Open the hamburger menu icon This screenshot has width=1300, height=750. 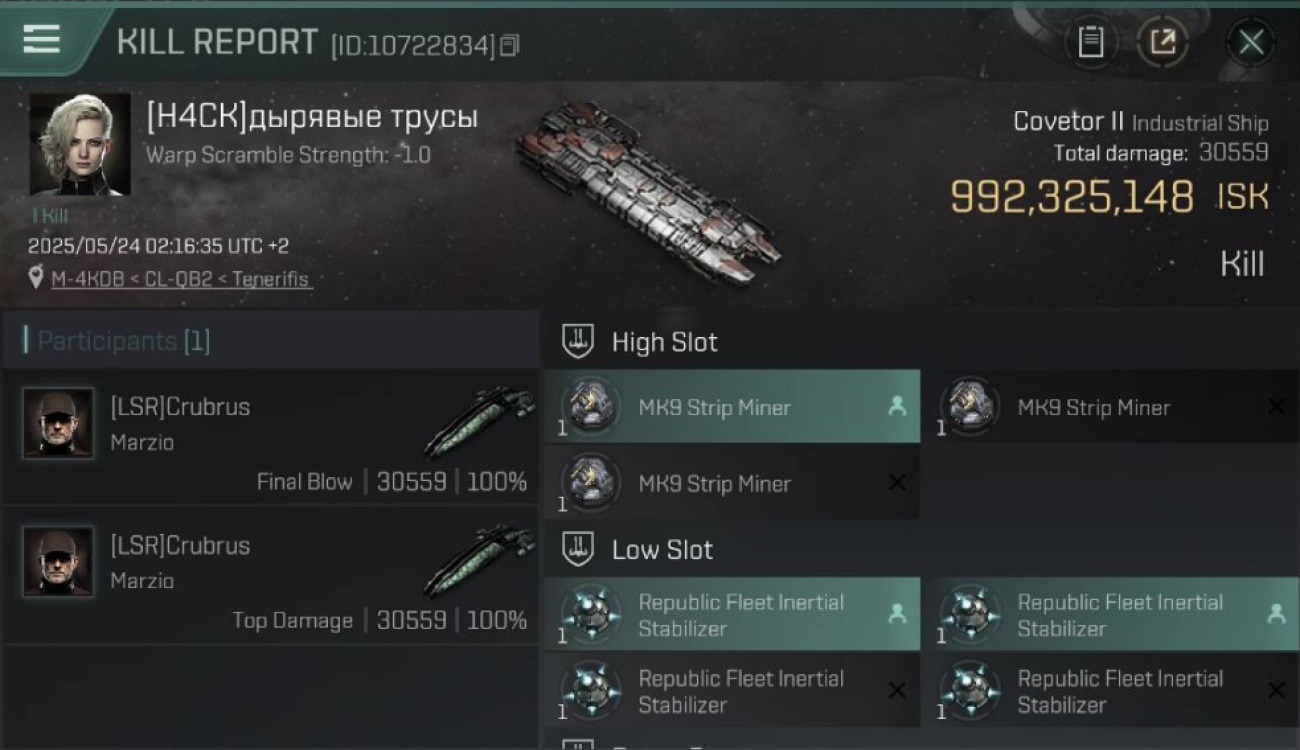41,40
